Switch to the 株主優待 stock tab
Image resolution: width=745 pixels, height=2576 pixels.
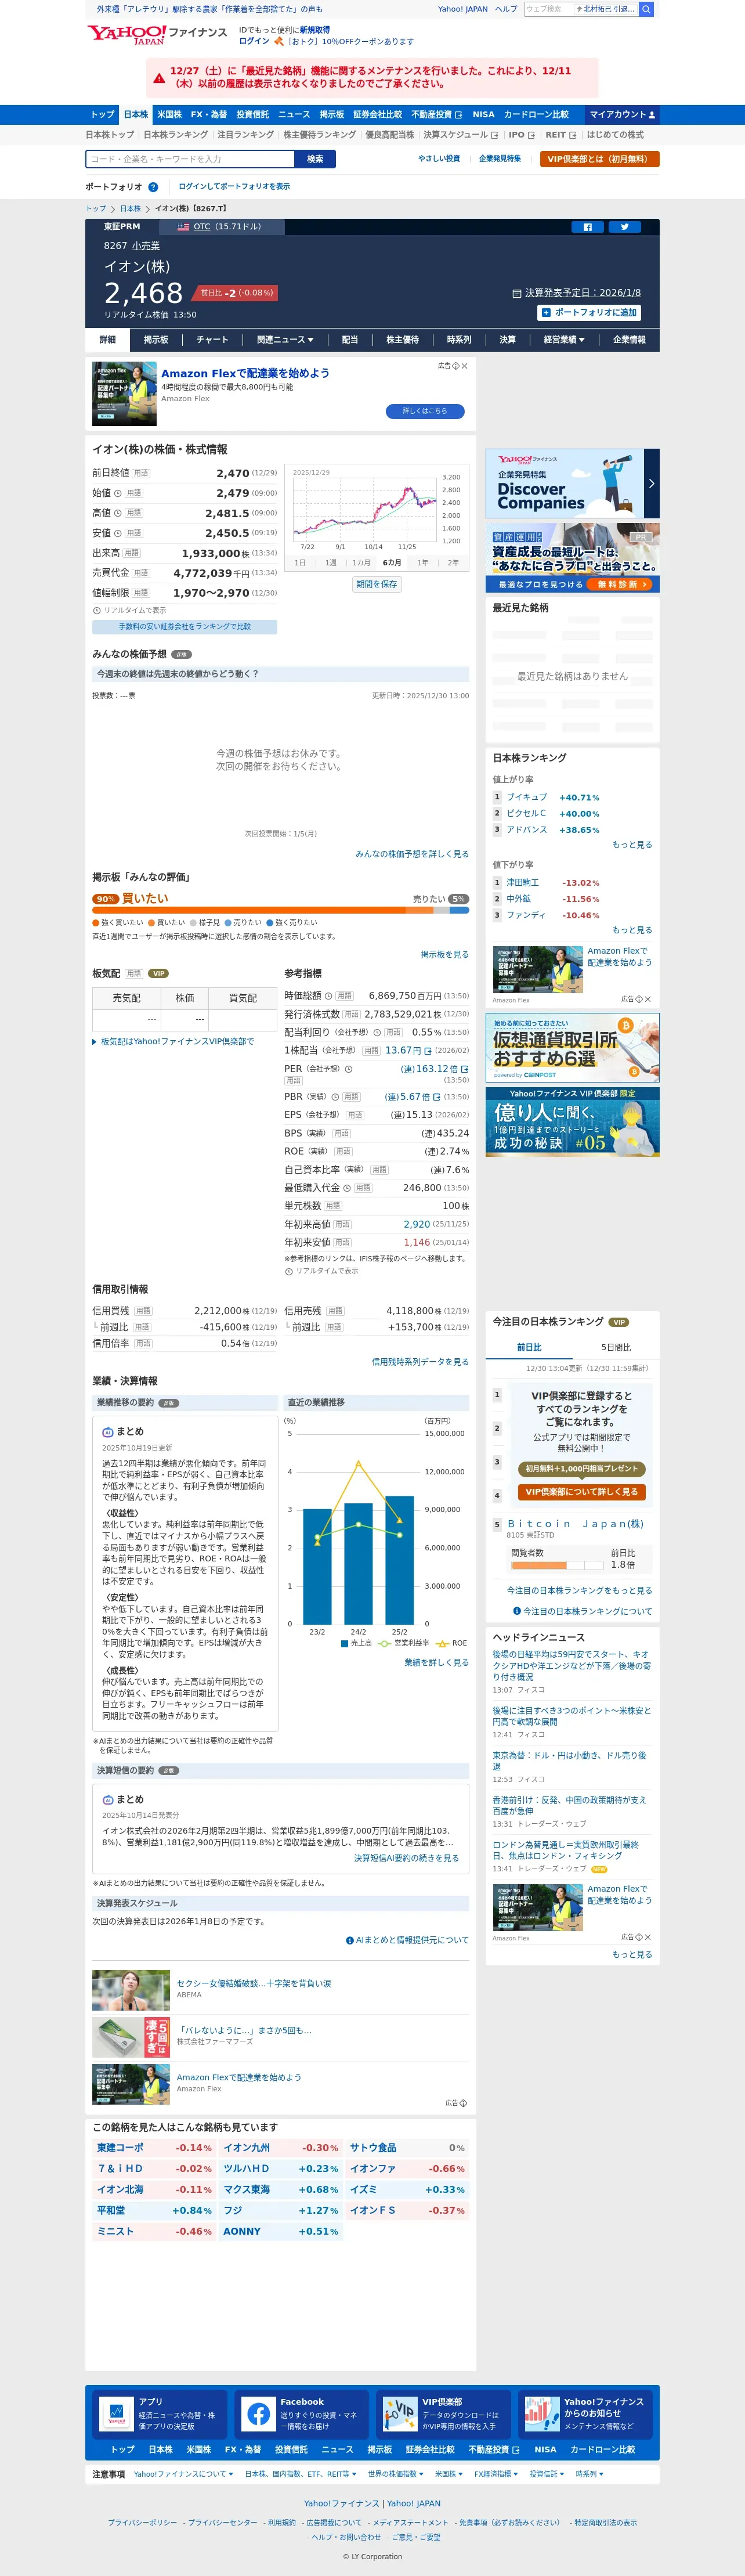(x=402, y=340)
